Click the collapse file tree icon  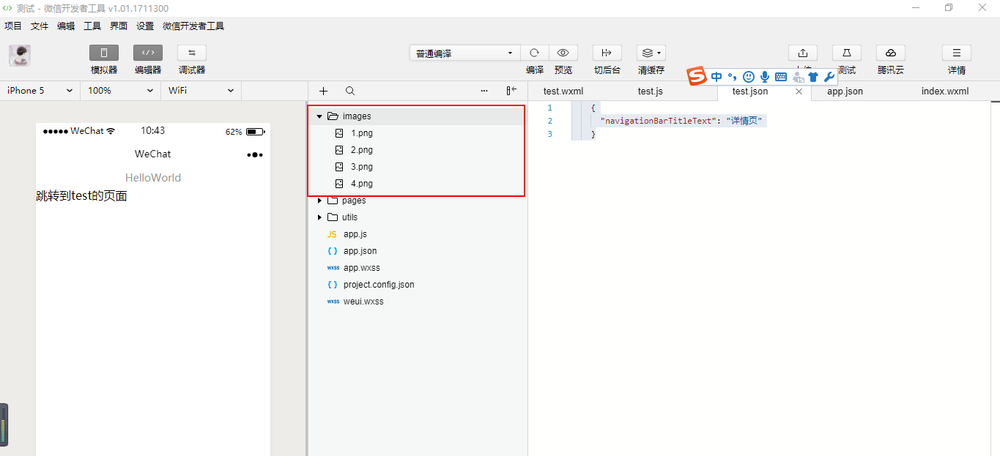(511, 91)
